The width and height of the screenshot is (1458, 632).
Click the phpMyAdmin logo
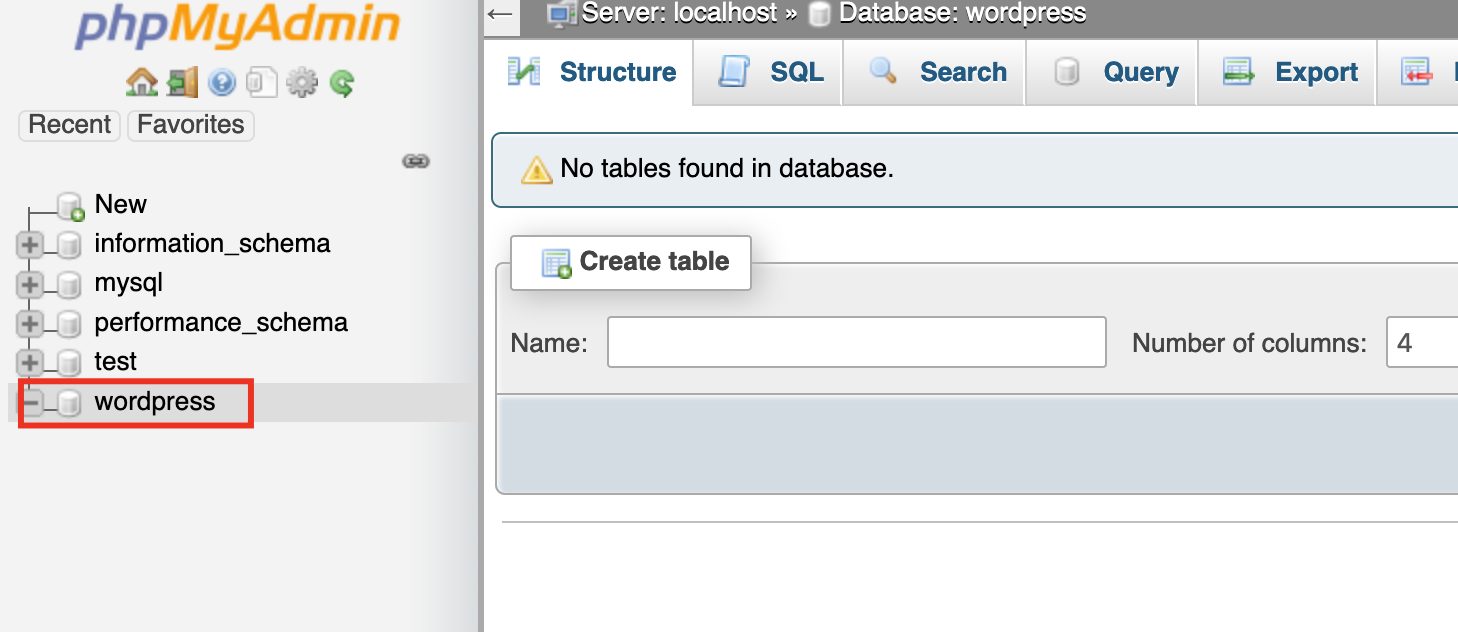[x=237, y=28]
